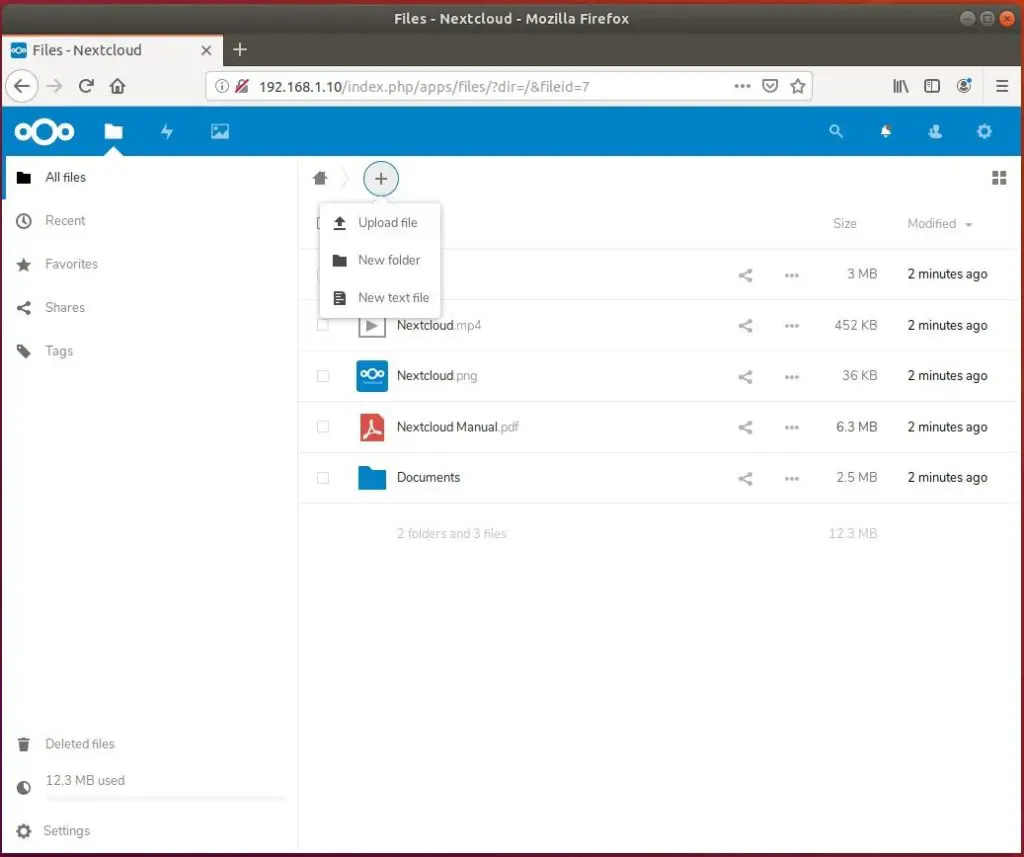Click share icon on the 3 MB row
The width and height of the screenshot is (1024, 857).
point(745,275)
